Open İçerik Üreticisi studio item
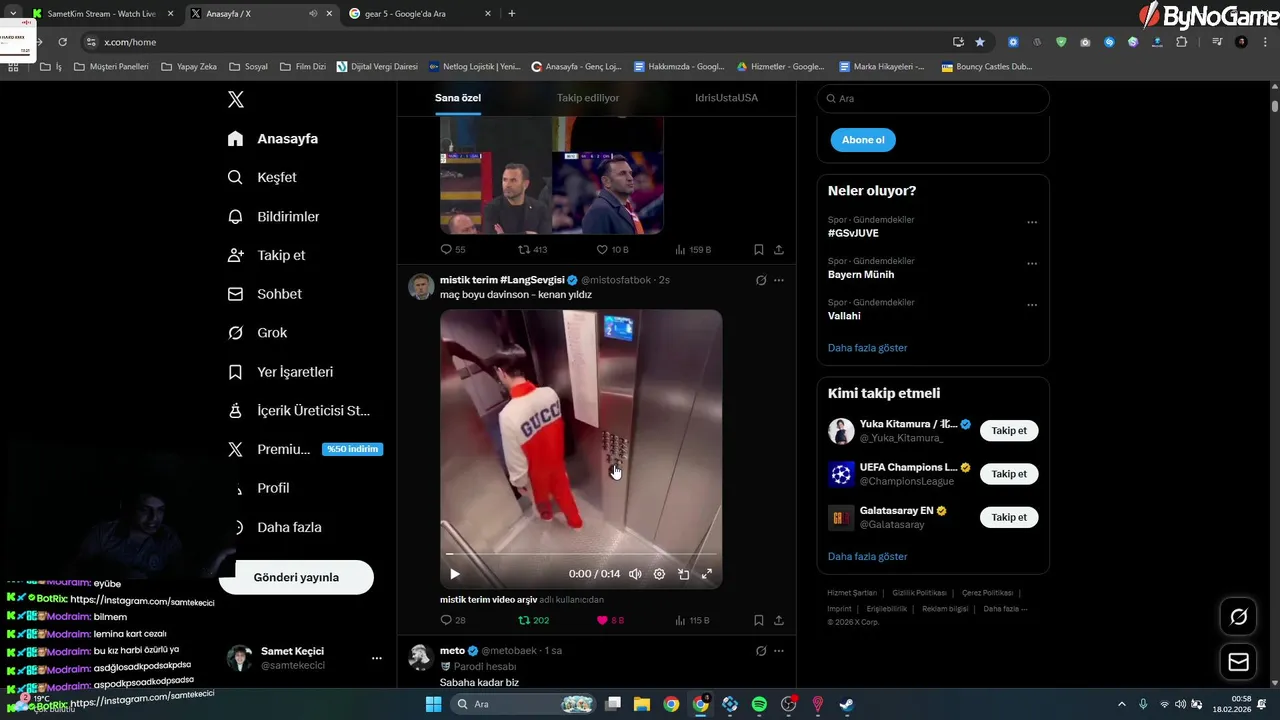This screenshot has width=1280, height=720. (298, 410)
